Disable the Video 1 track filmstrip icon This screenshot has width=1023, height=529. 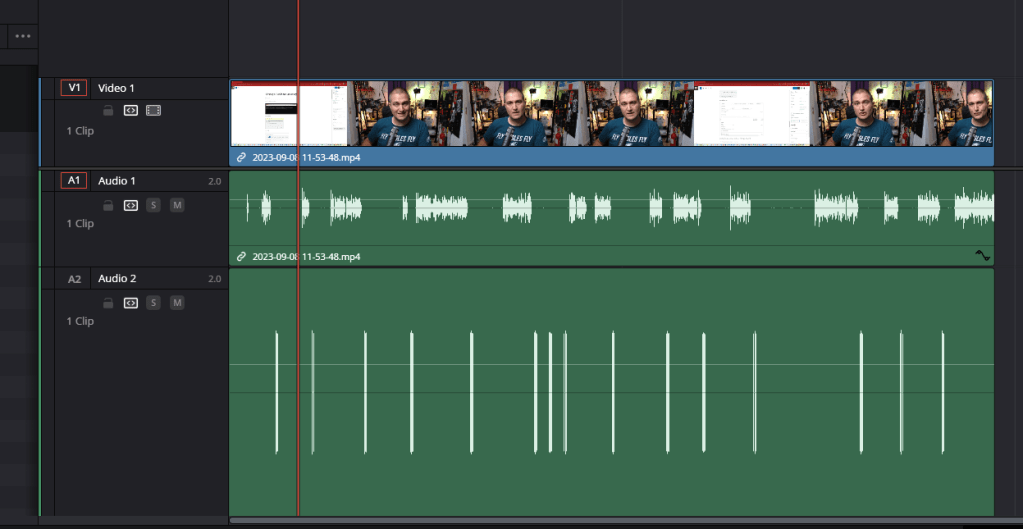pyautogui.click(x=153, y=111)
